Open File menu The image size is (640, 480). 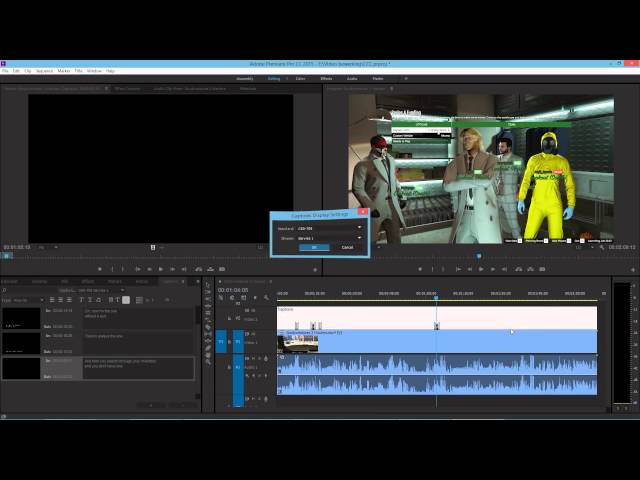[5, 71]
